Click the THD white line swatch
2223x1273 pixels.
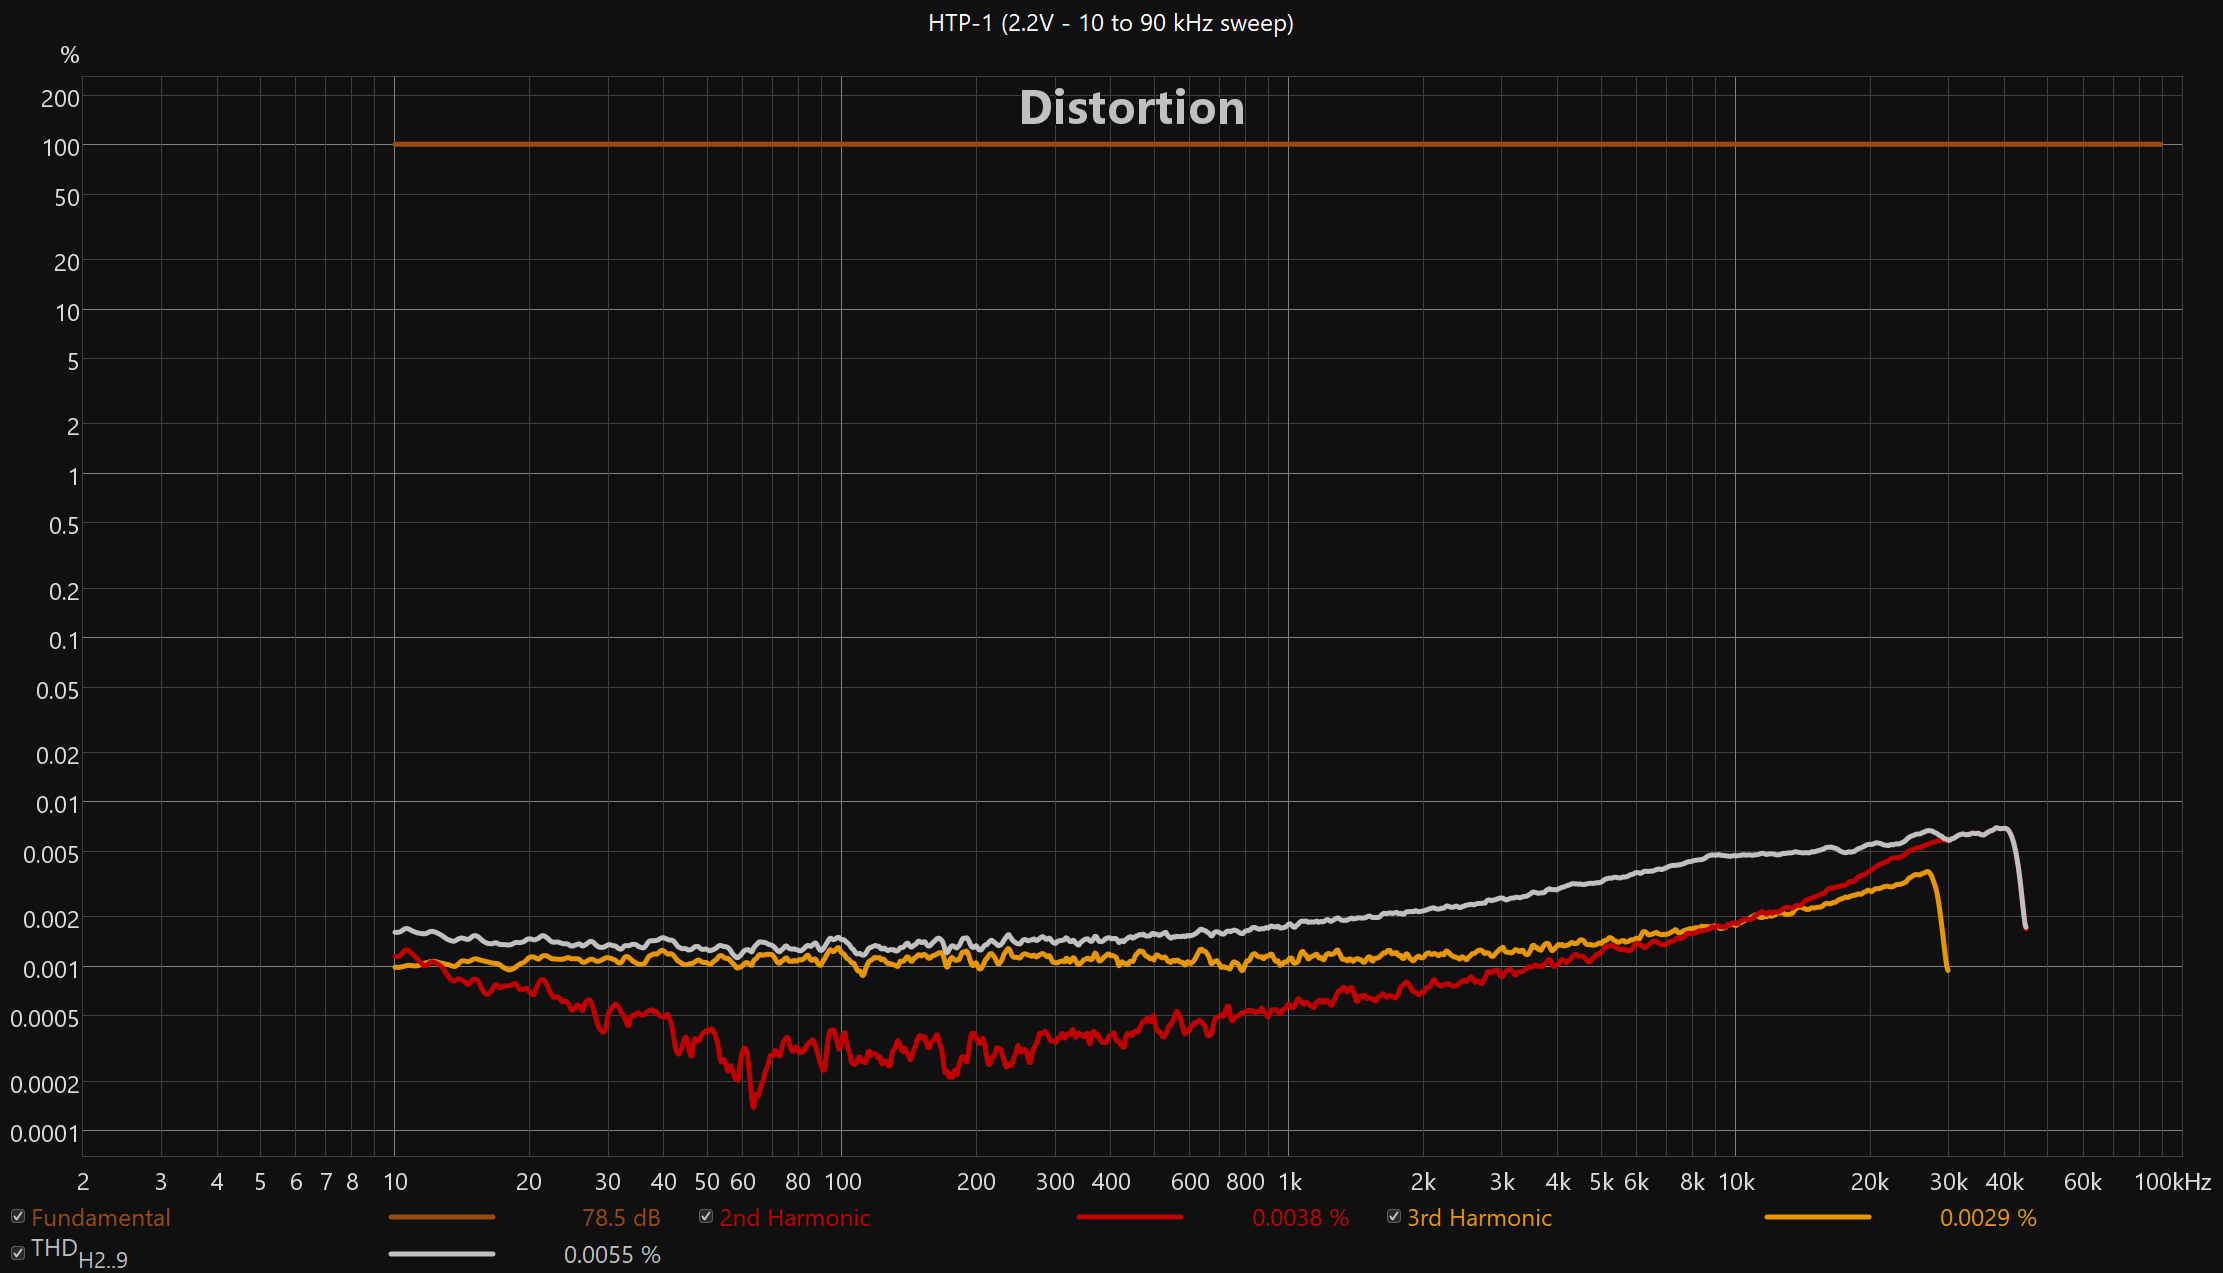pyautogui.click(x=442, y=1253)
